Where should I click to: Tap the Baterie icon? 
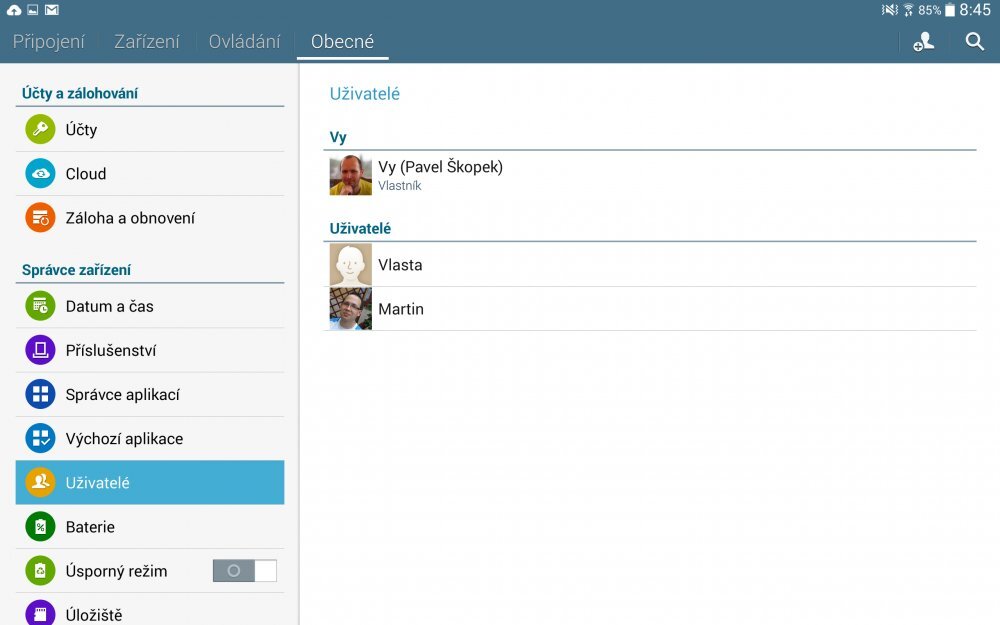point(40,527)
